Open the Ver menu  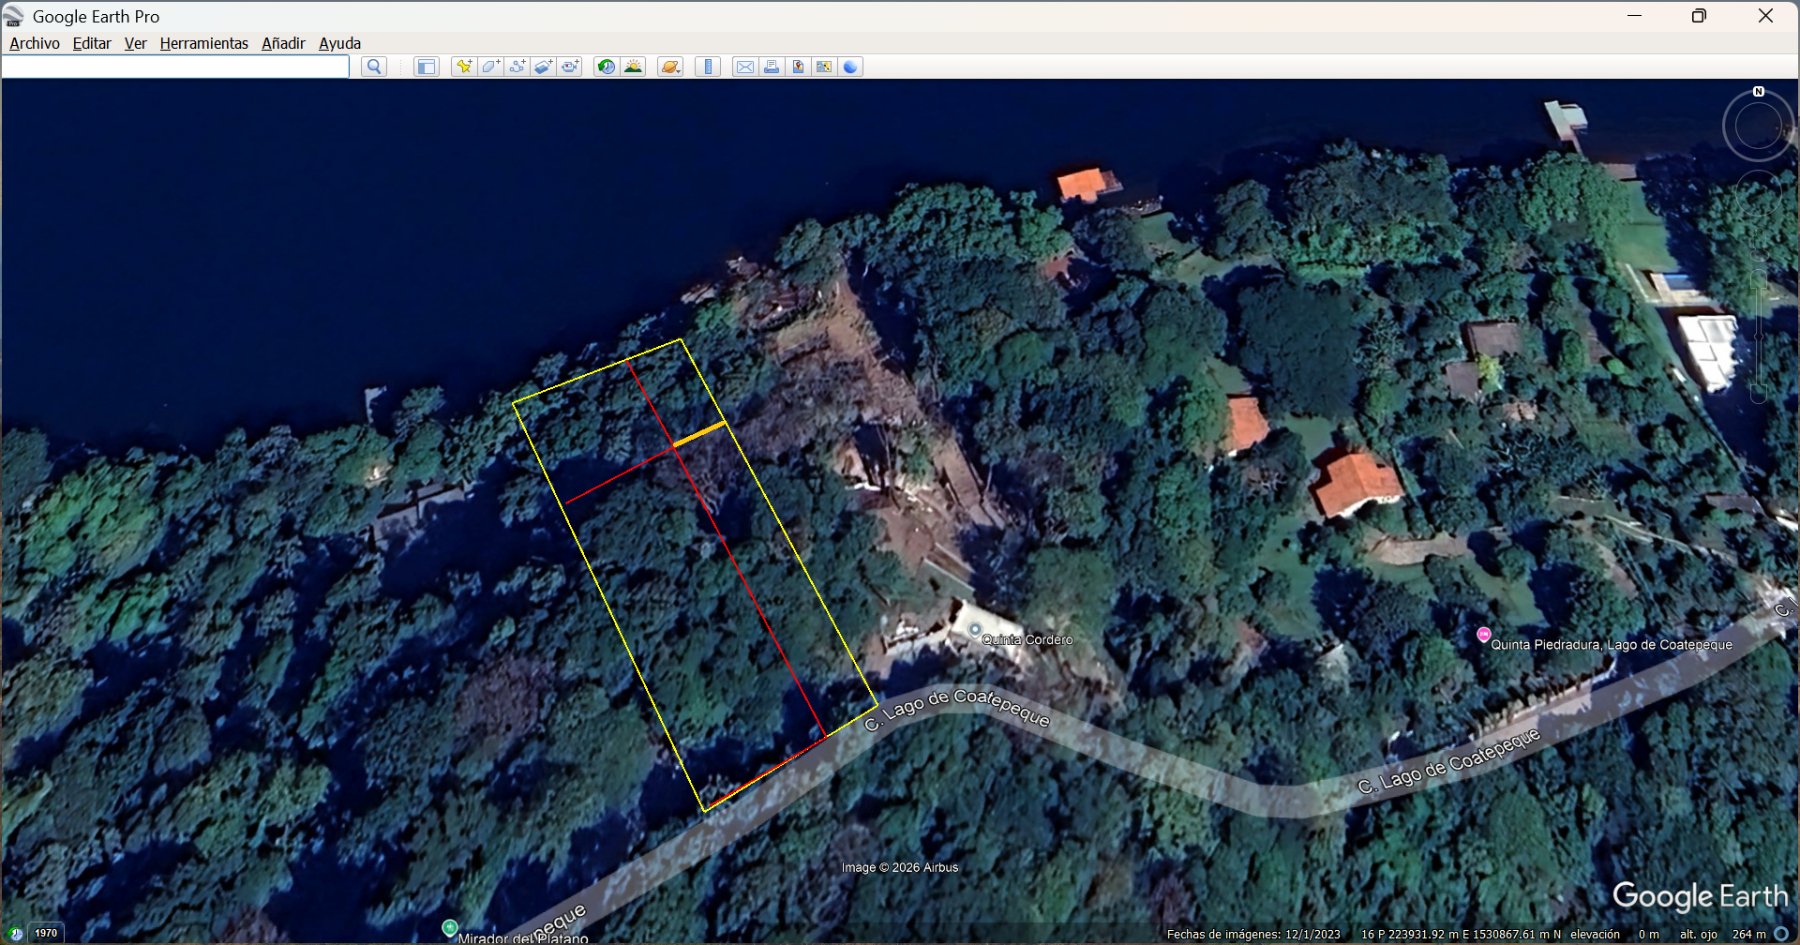[136, 43]
